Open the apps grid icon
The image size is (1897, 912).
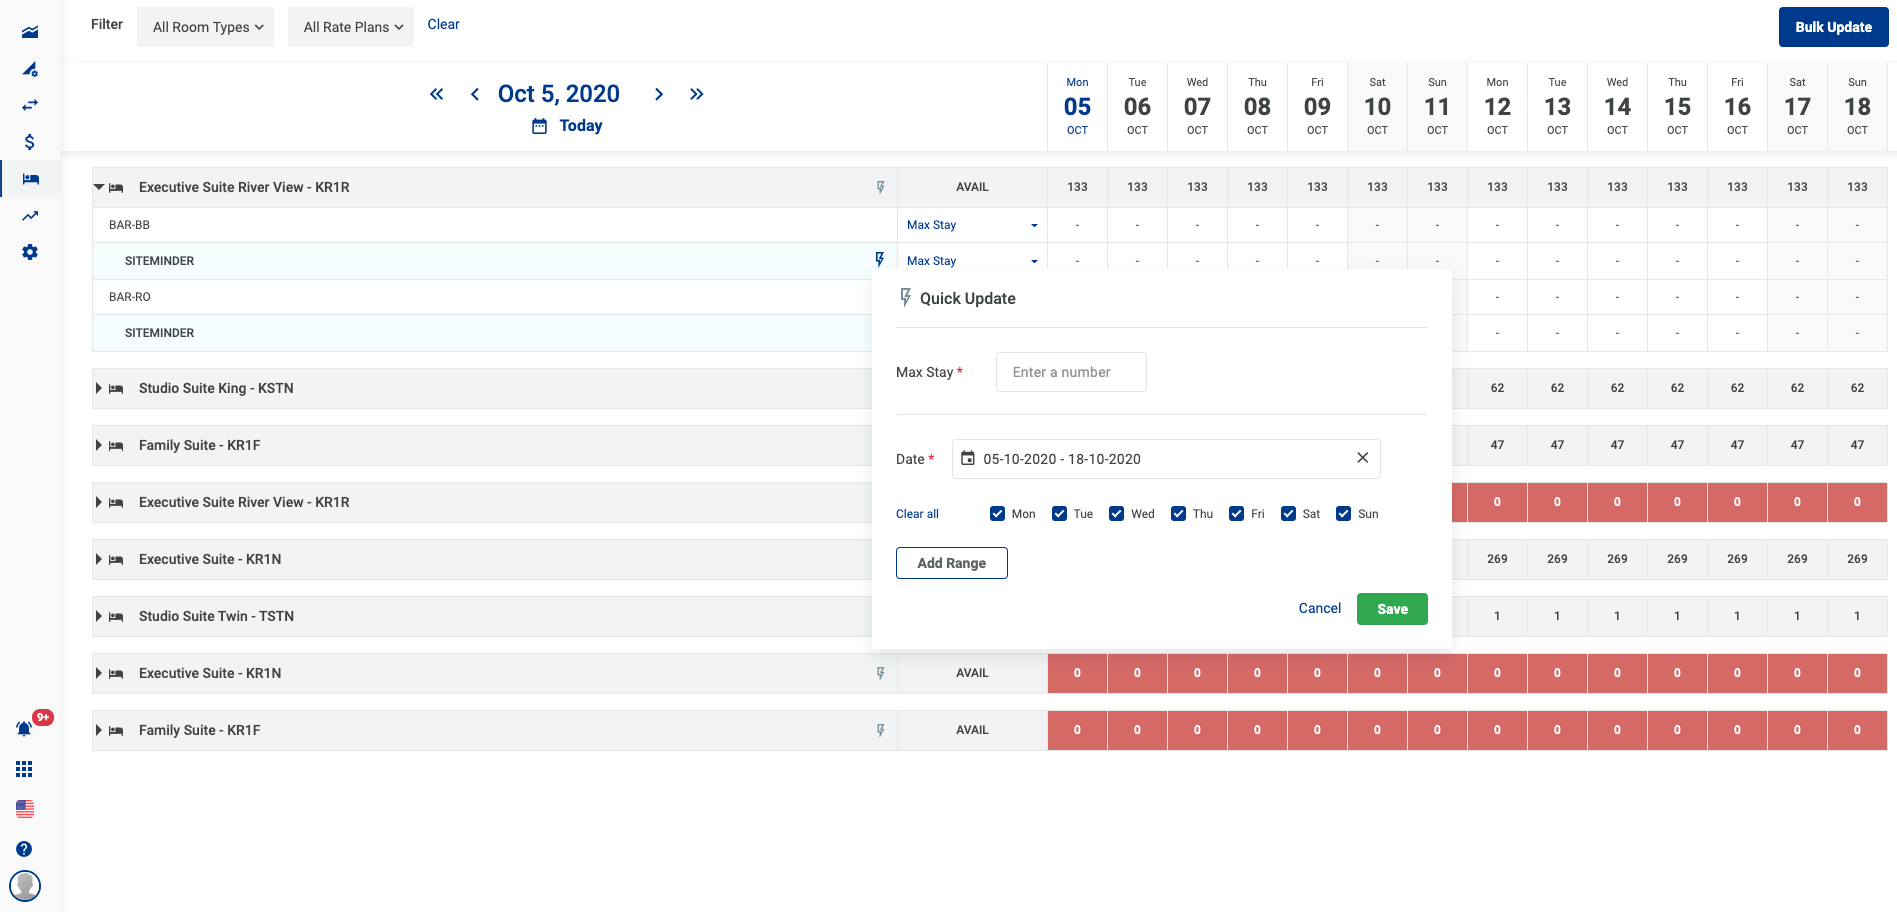(x=24, y=769)
